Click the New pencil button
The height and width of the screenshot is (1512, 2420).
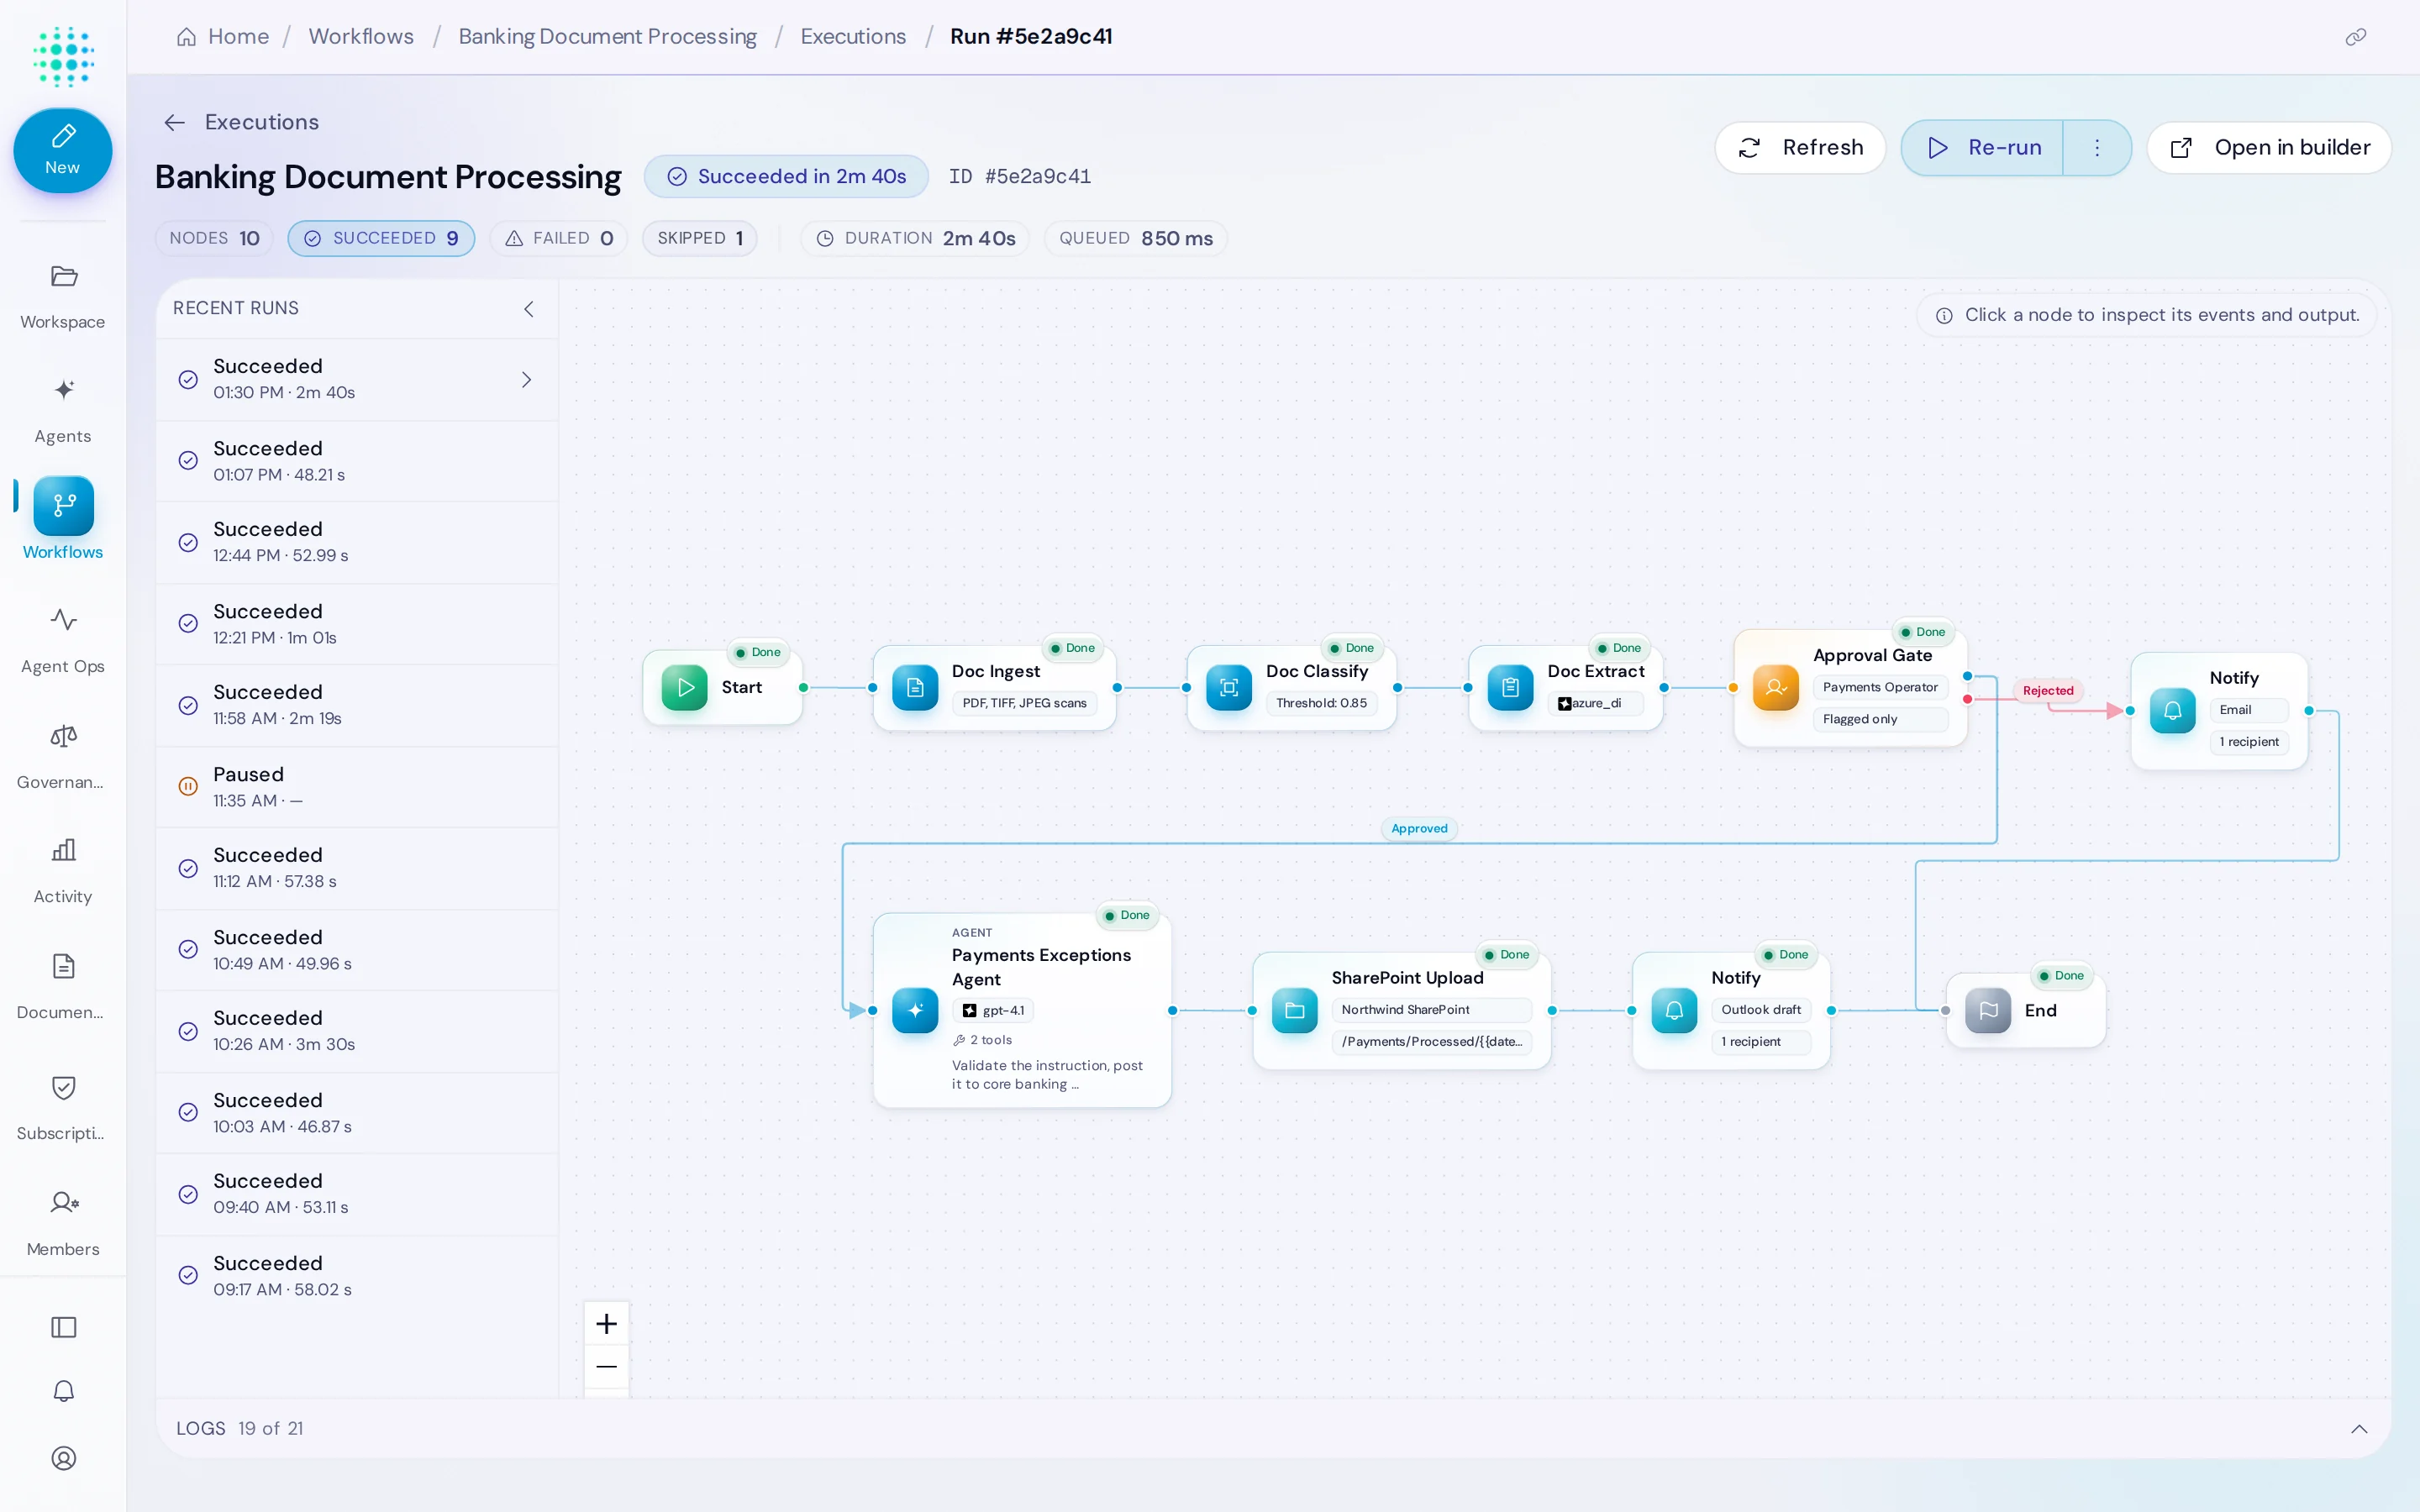(x=62, y=150)
